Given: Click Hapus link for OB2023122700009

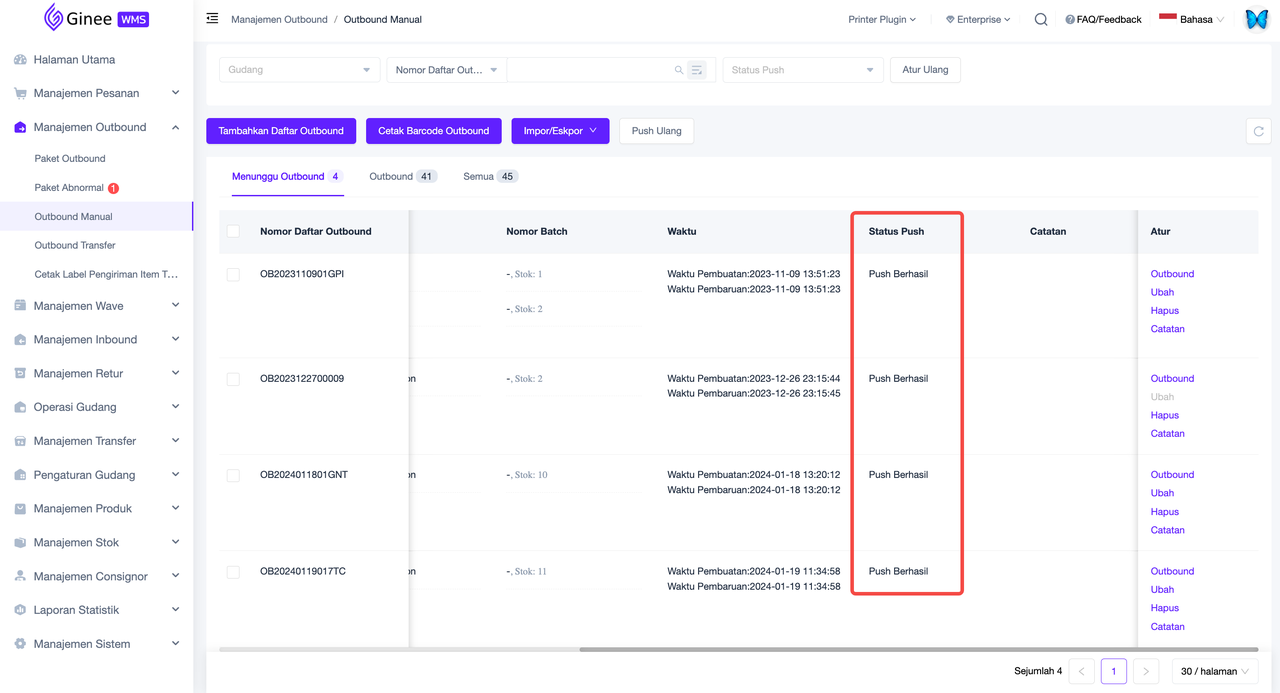Looking at the screenshot, I should pos(1164,415).
